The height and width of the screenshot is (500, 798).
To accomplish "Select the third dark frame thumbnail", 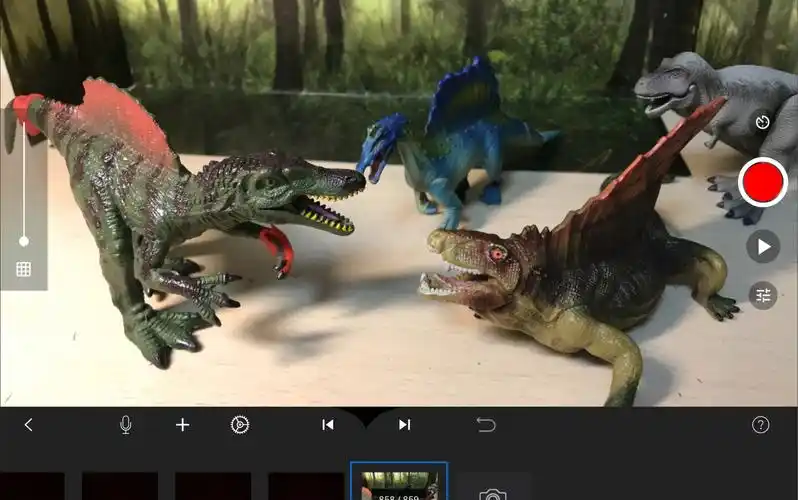I will click(x=213, y=486).
